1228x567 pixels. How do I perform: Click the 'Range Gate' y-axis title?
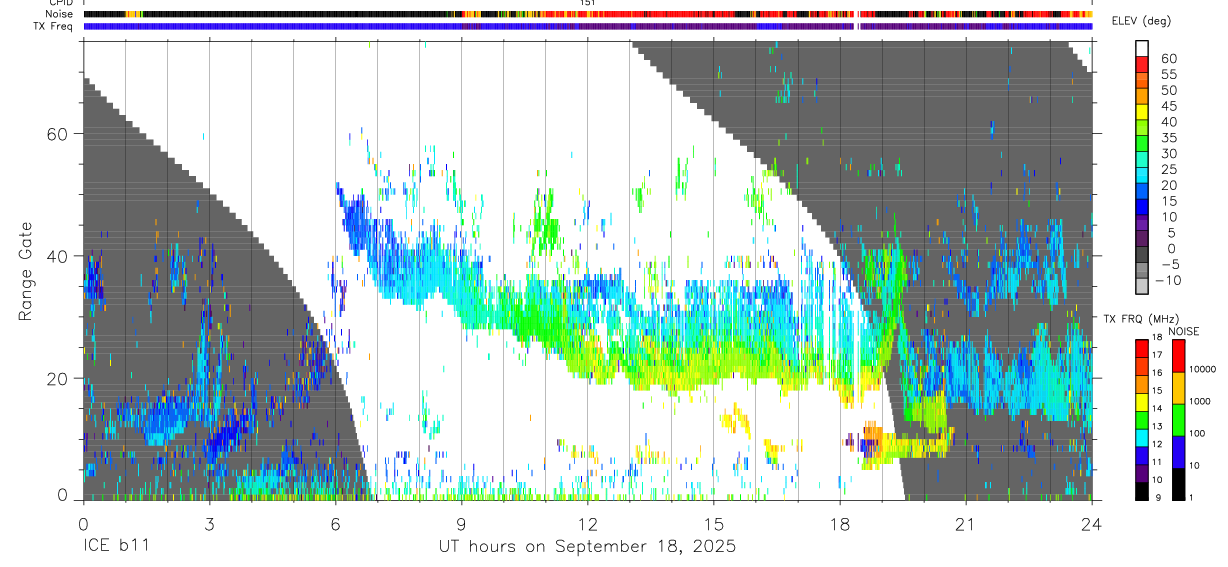click(x=27, y=271)
